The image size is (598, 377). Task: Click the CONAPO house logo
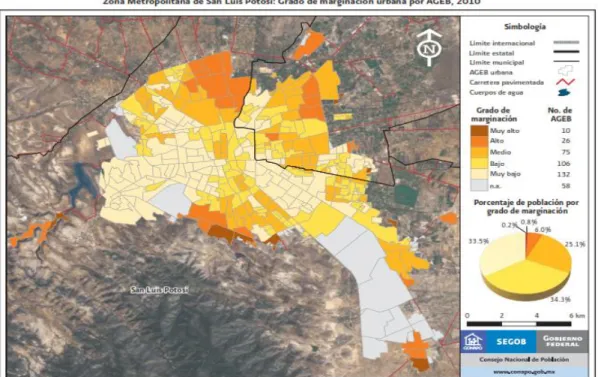pos(473,341)
